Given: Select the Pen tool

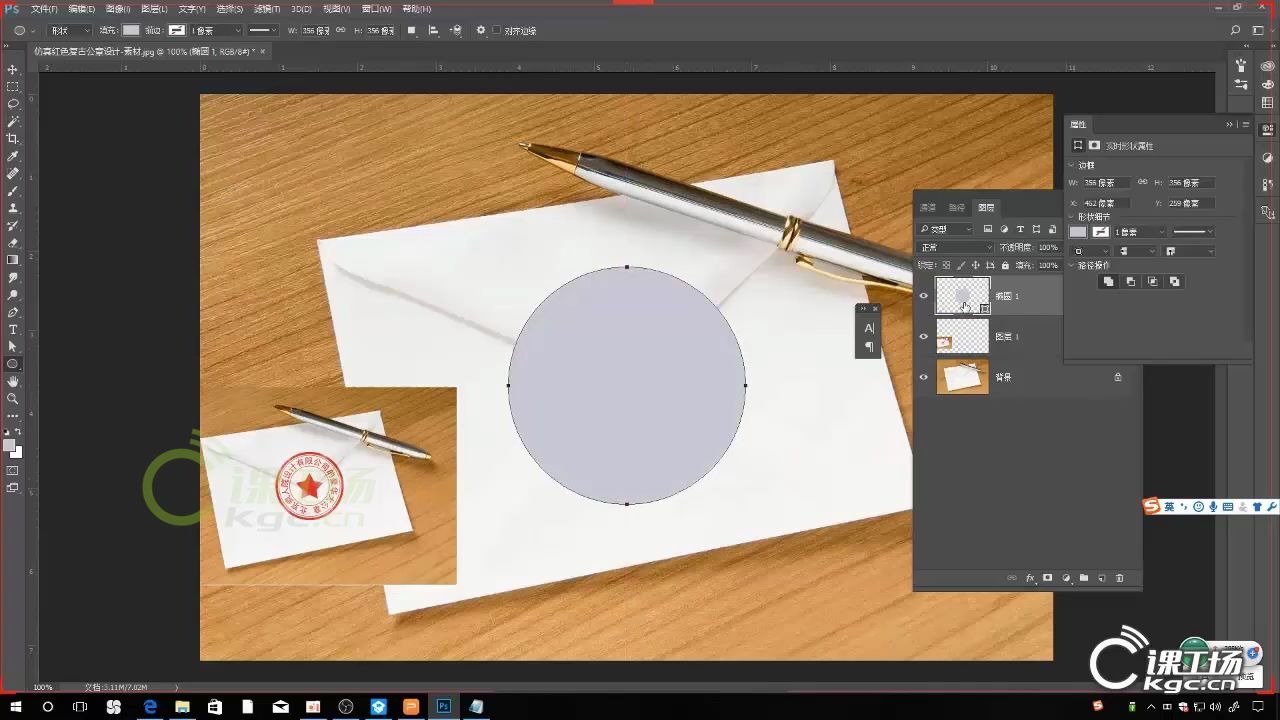Looking at the screenshot, I should (x=13, y=312).
